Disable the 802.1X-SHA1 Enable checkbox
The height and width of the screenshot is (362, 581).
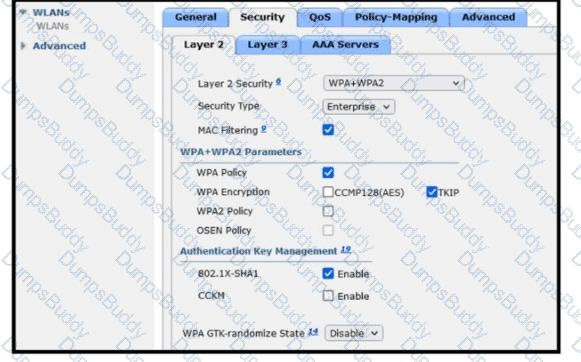pyautogui.click(x=328, y=273)
